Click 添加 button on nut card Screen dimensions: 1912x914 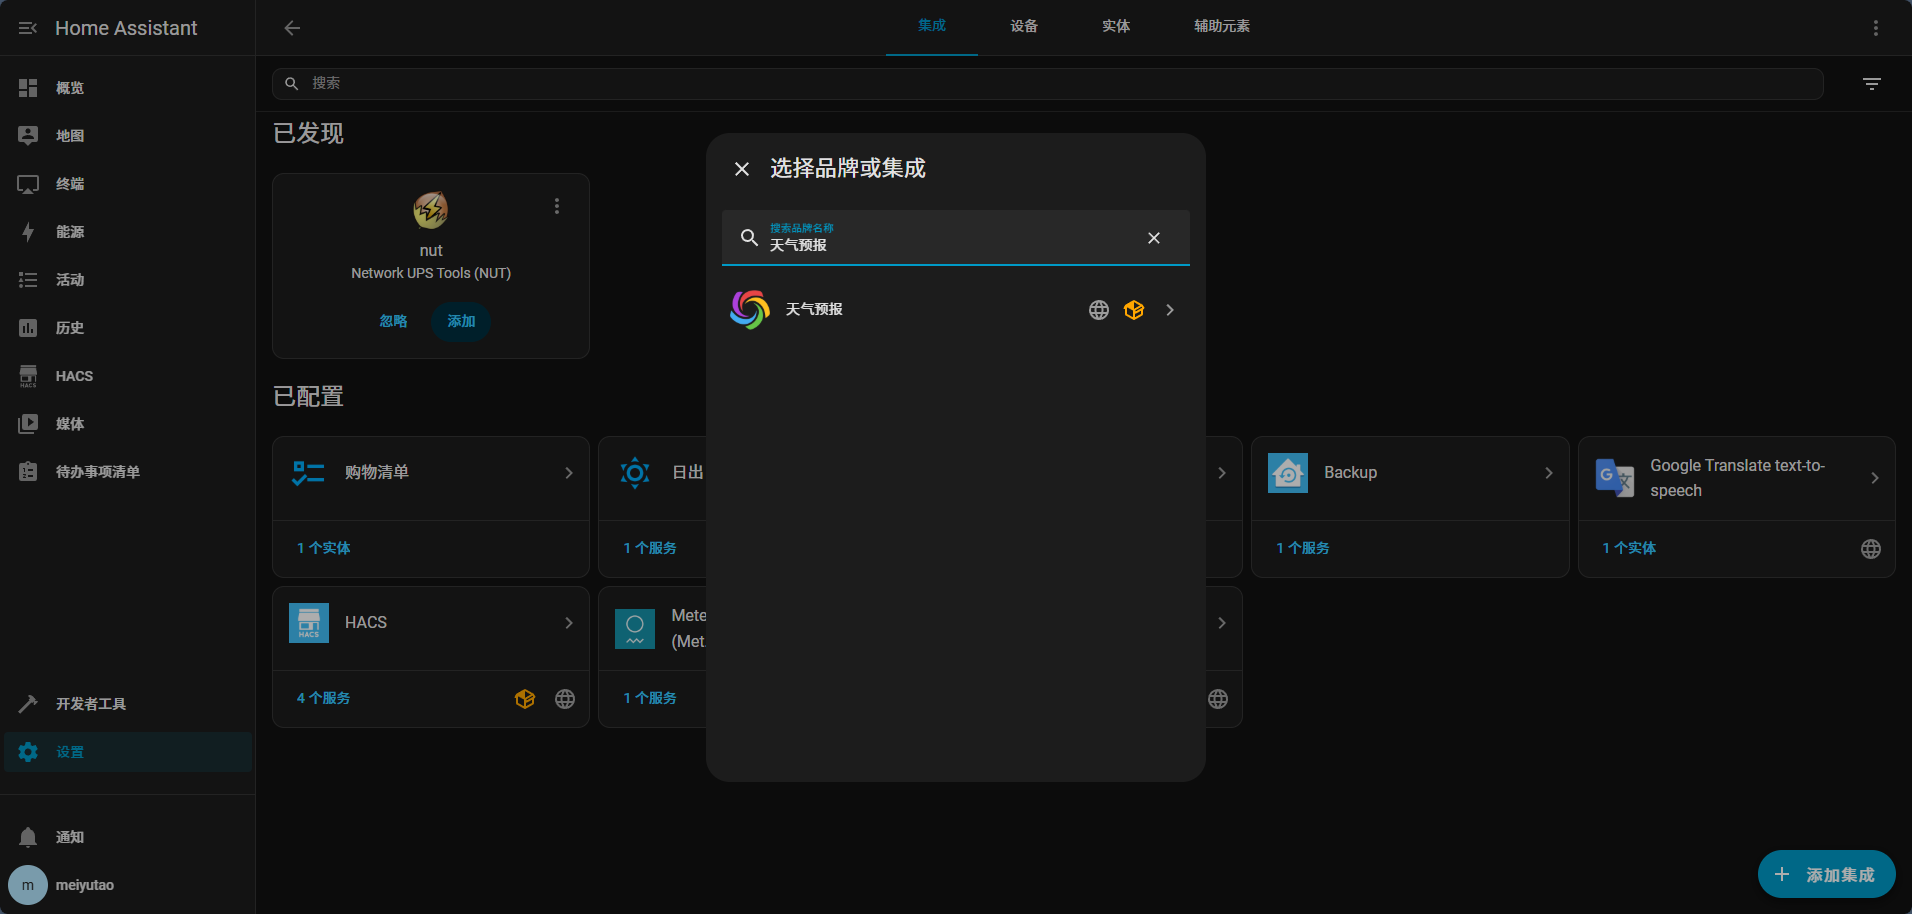pos(461,321)
